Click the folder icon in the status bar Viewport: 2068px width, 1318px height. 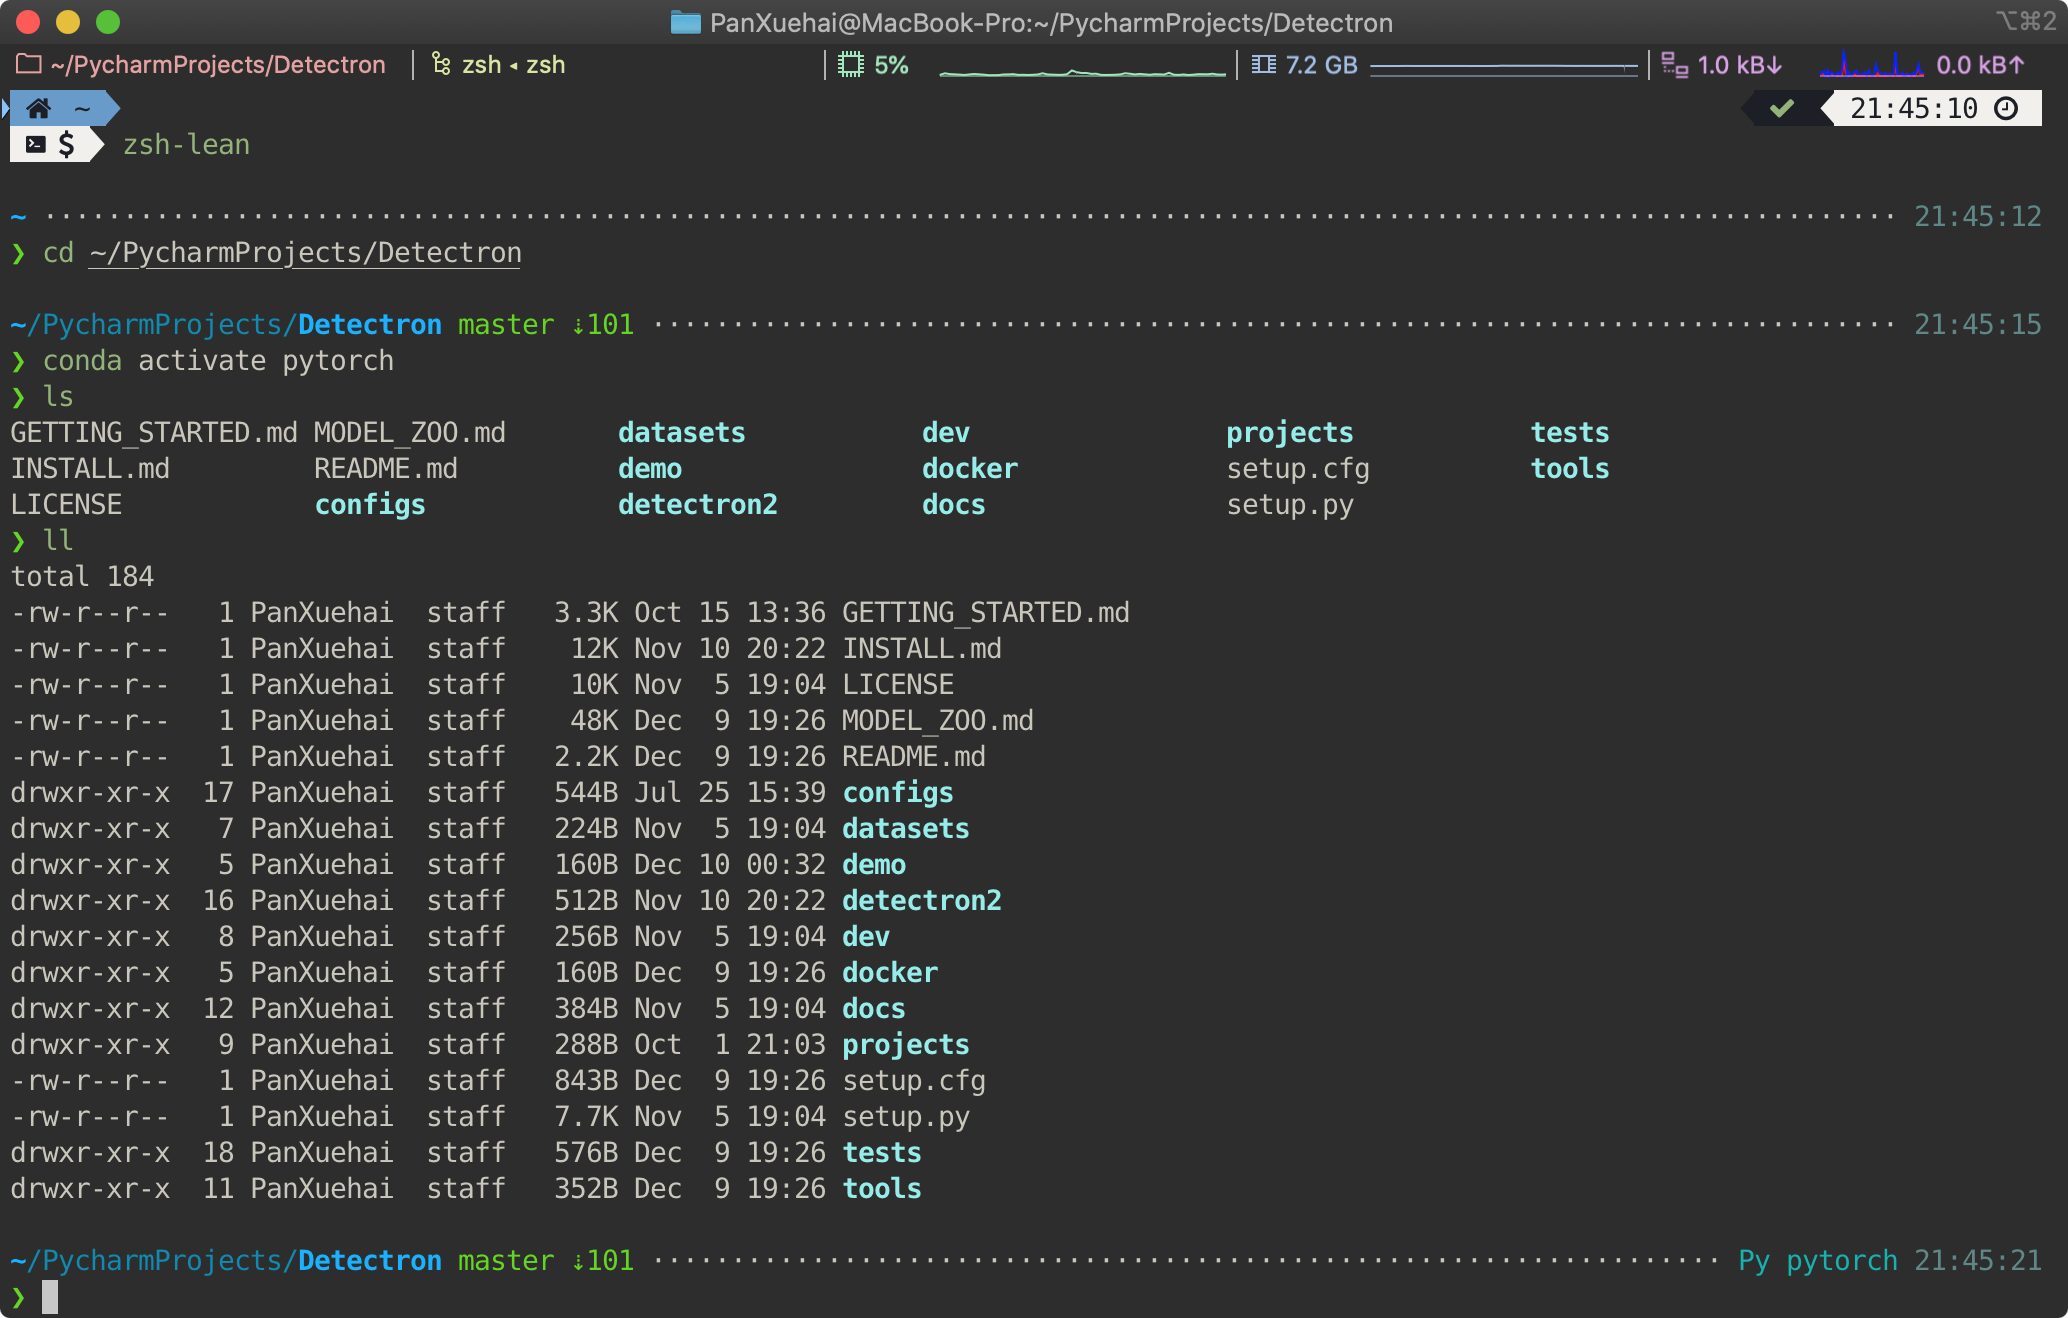coord(29,65)
